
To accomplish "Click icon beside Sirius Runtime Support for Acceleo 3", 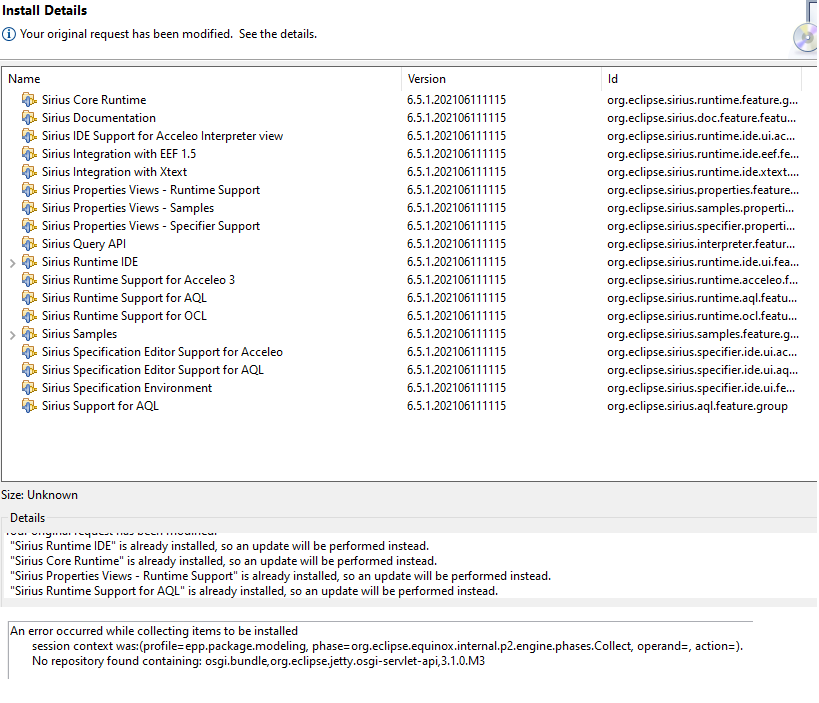I will [29, 279].
